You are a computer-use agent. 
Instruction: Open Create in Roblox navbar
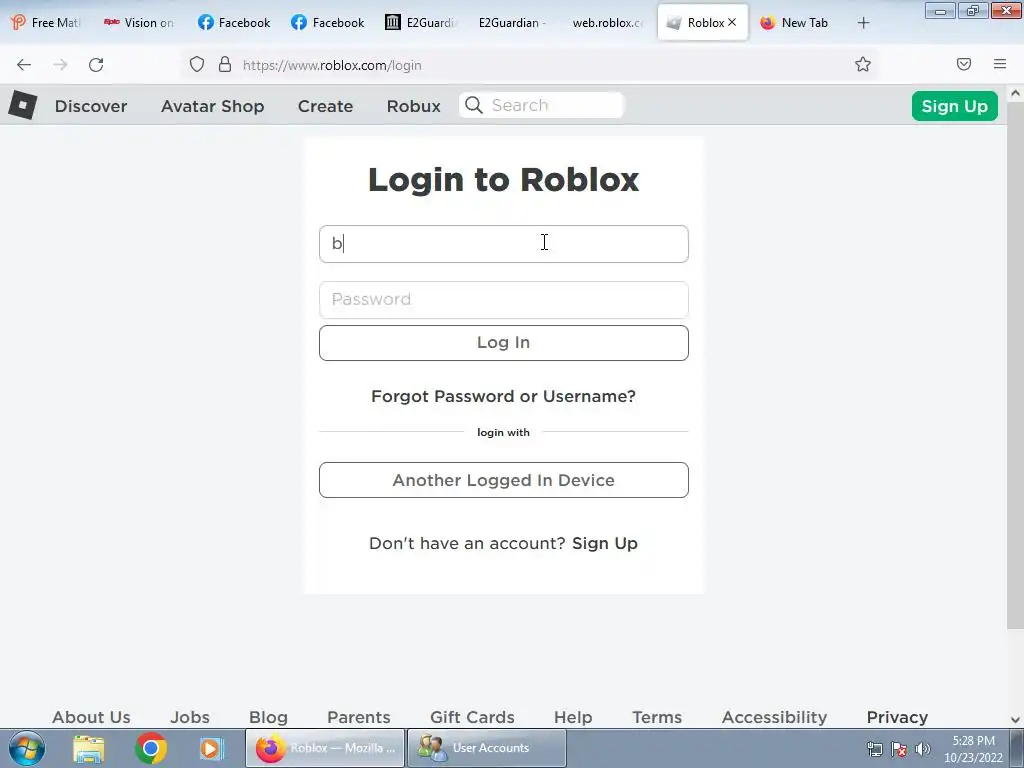pyautogui.click(x=325, y=106)
